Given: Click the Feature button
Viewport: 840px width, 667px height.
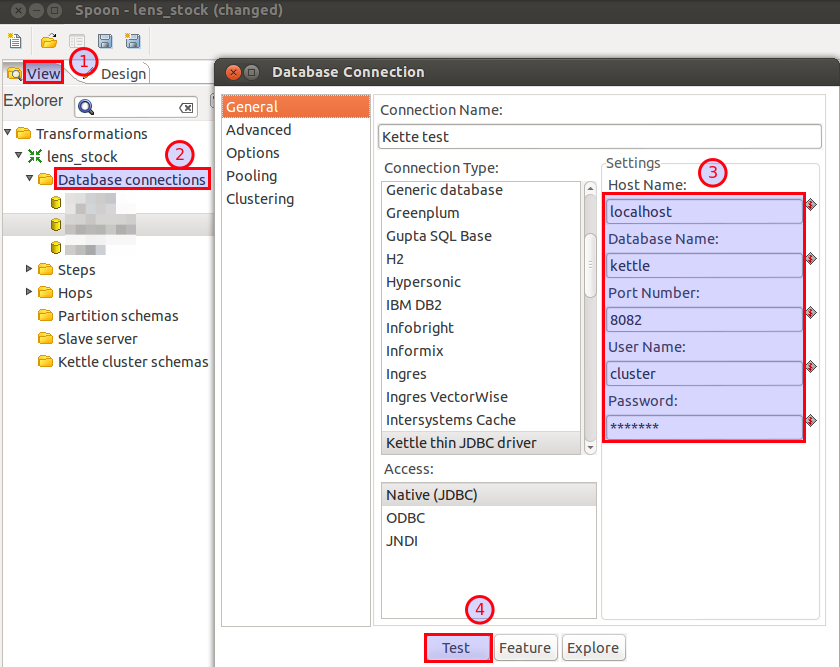Looking at the screenshot, I should (x=525, y=648).
